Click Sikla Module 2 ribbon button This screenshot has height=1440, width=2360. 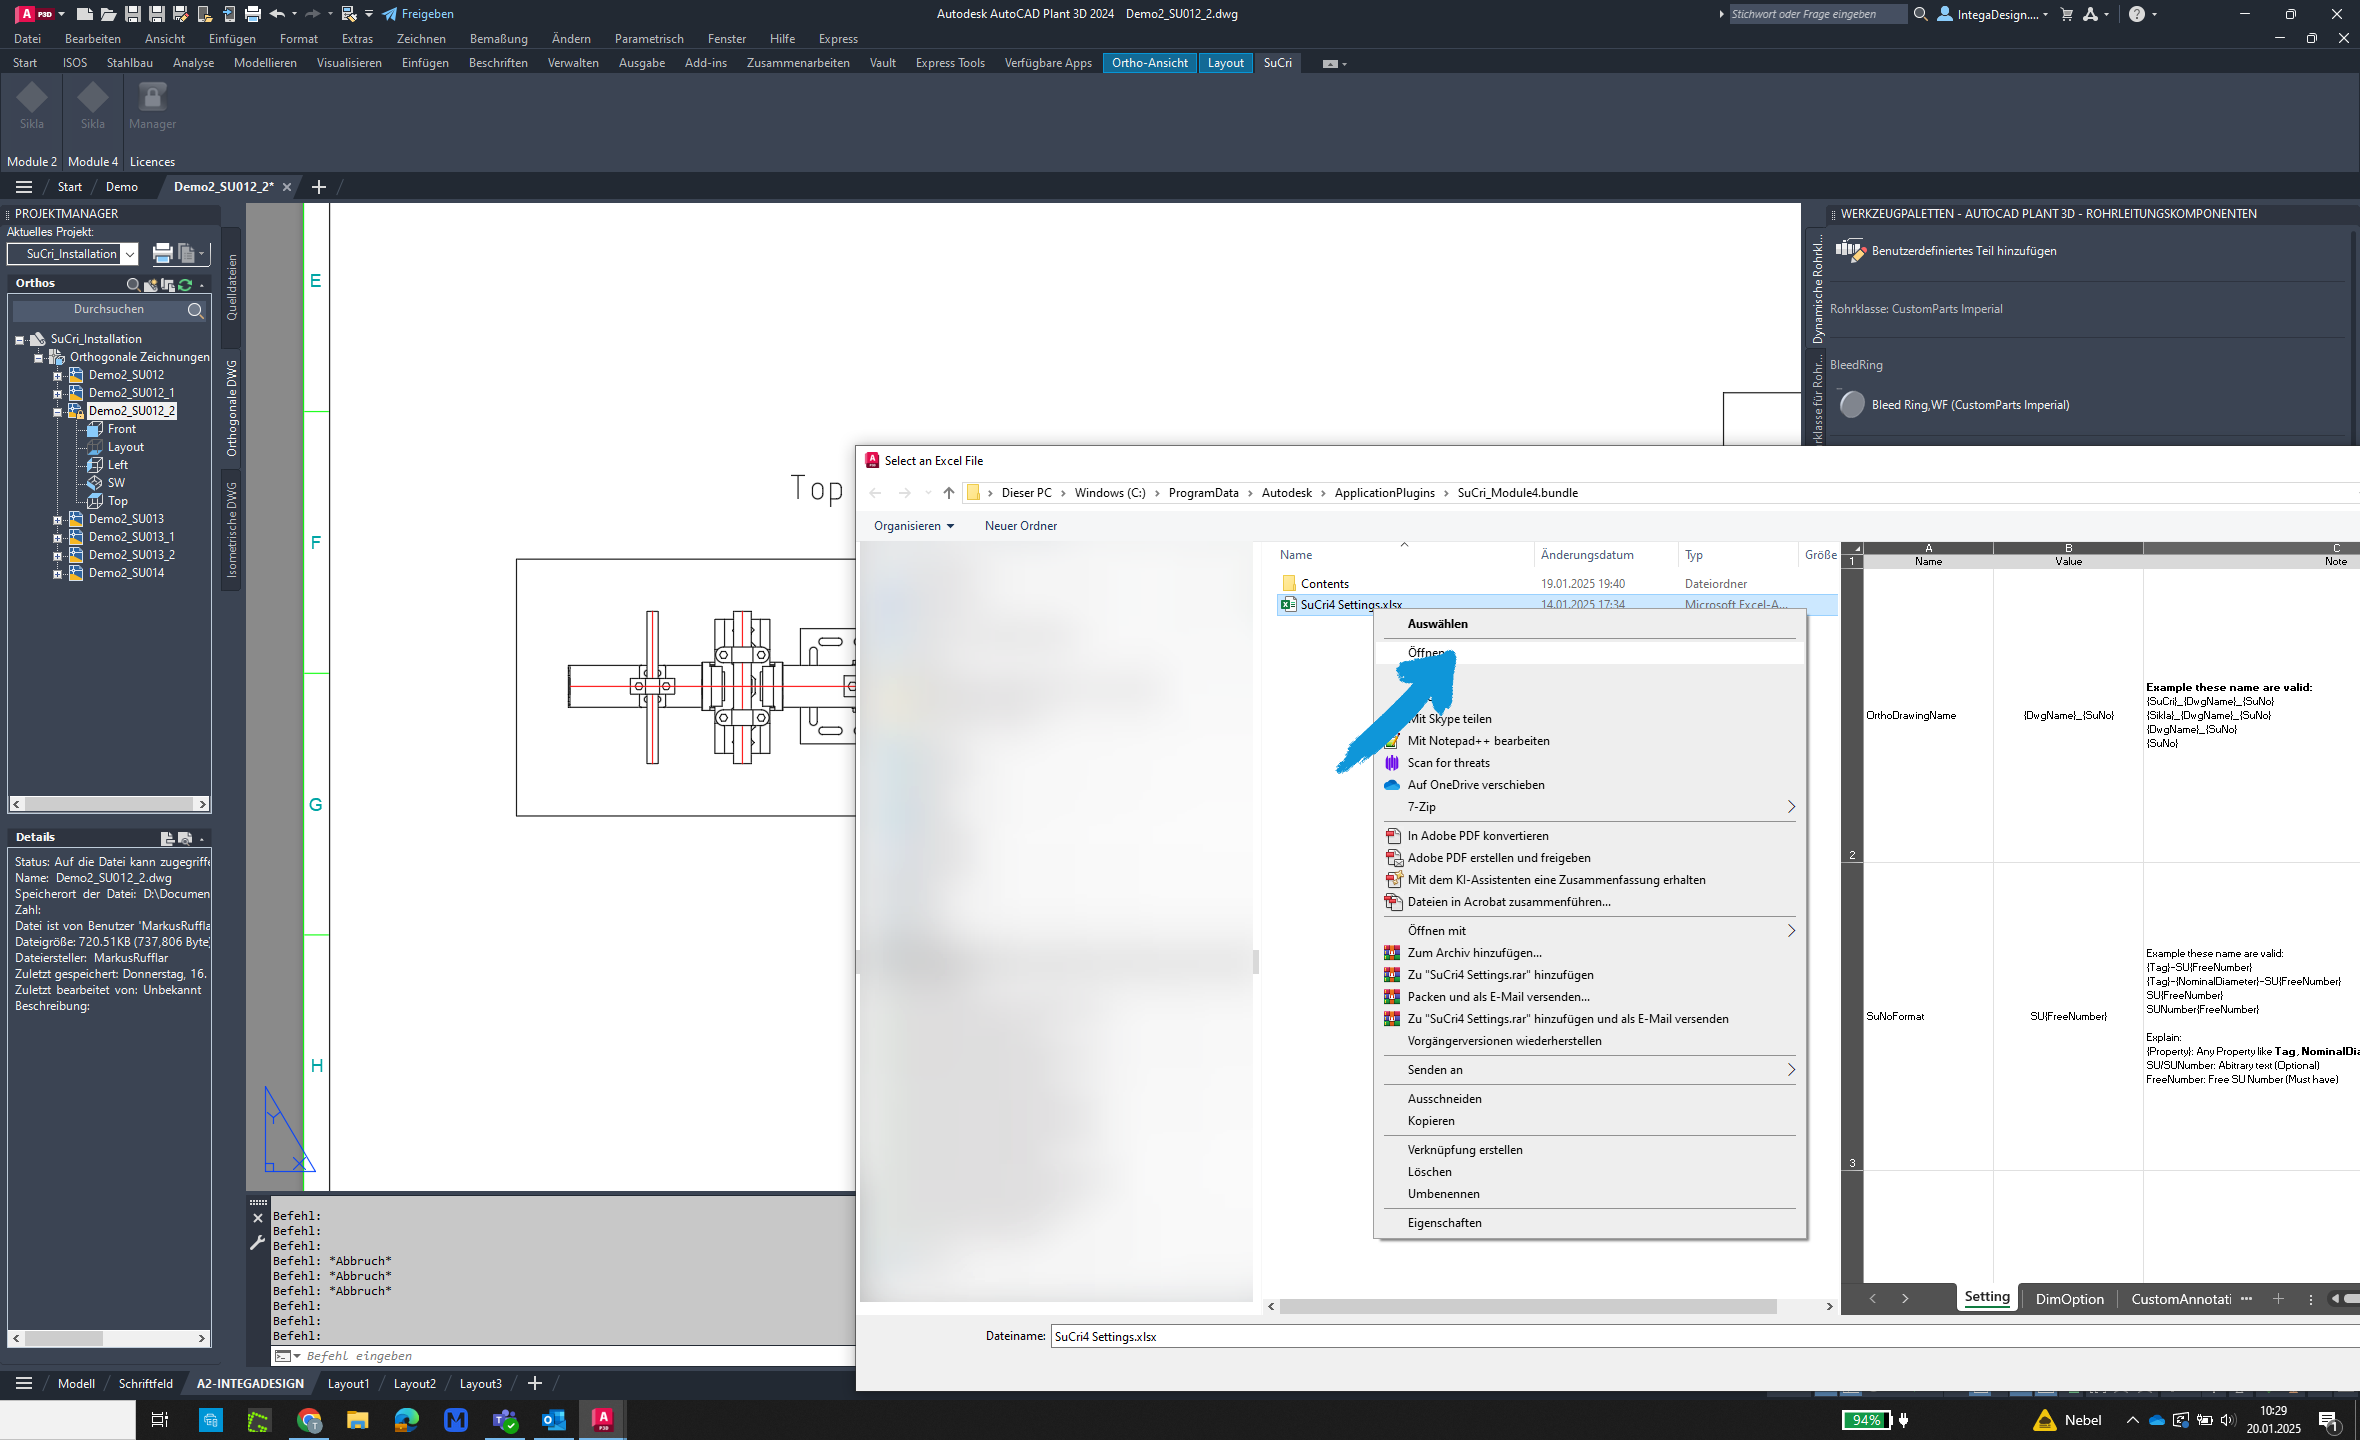tap(32, 106)
